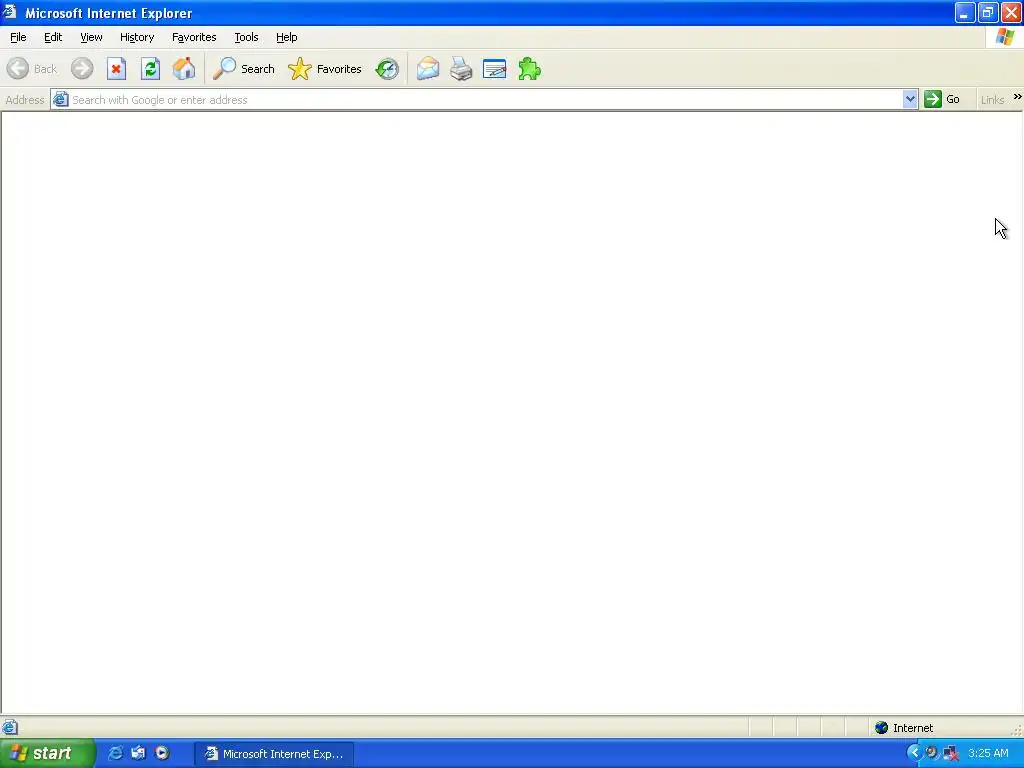Launch Internet Explorer from Quick Launch

tap(115, 753)
